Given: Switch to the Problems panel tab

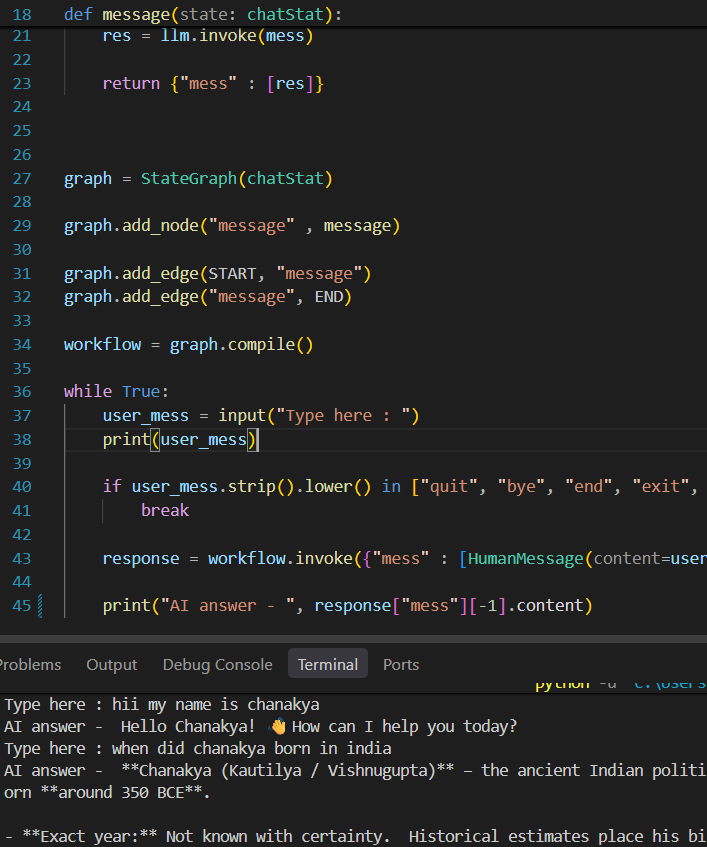Looking at the screenshot, I should [30, 664].
